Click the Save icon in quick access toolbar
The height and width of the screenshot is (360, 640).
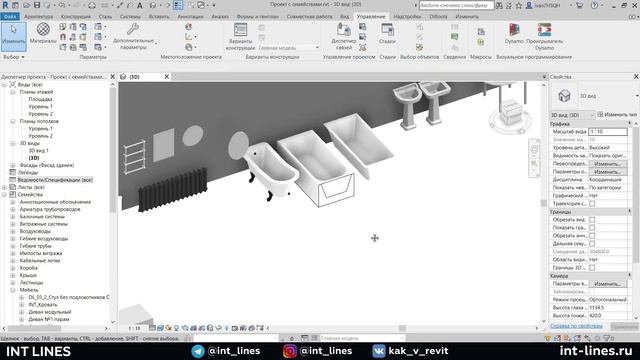point(37,5)
